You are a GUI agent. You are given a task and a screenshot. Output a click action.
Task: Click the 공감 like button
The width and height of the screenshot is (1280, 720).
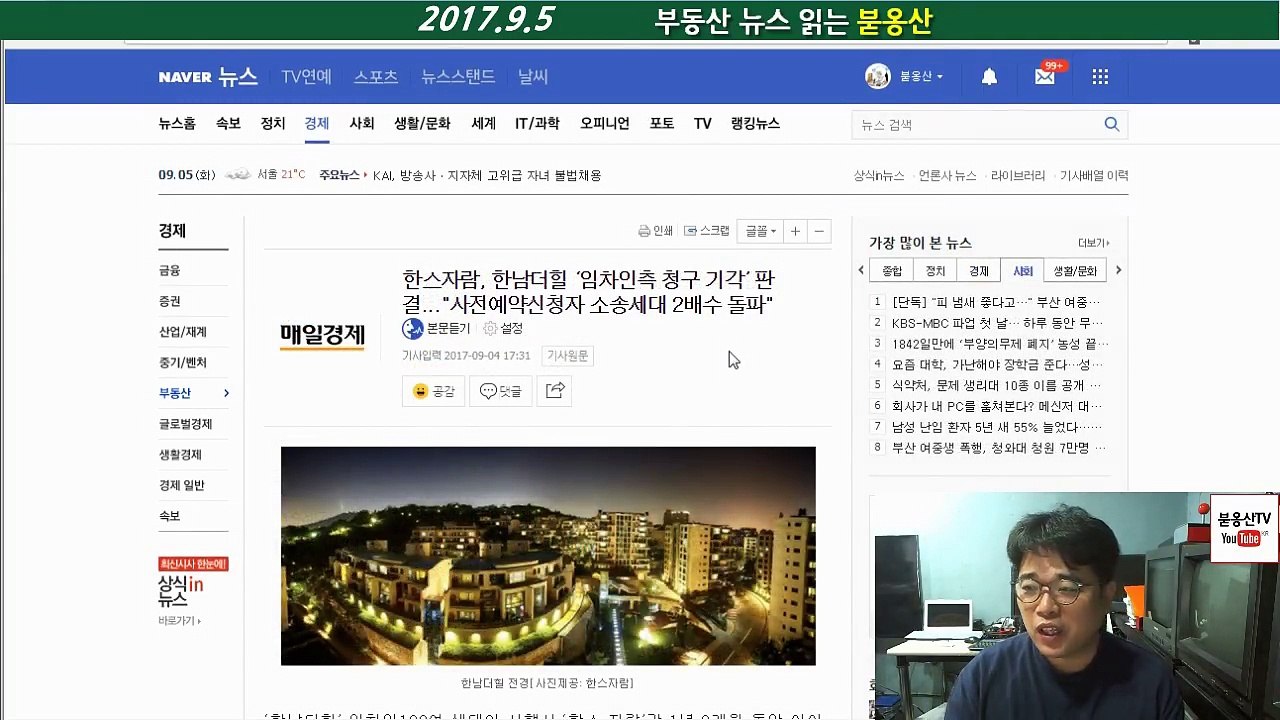click(x=433, y=391)
